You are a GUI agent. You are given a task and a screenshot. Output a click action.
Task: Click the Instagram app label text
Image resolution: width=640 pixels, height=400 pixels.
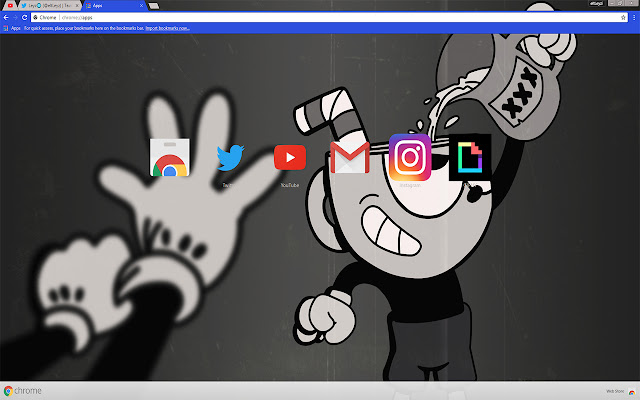[410, 185]
